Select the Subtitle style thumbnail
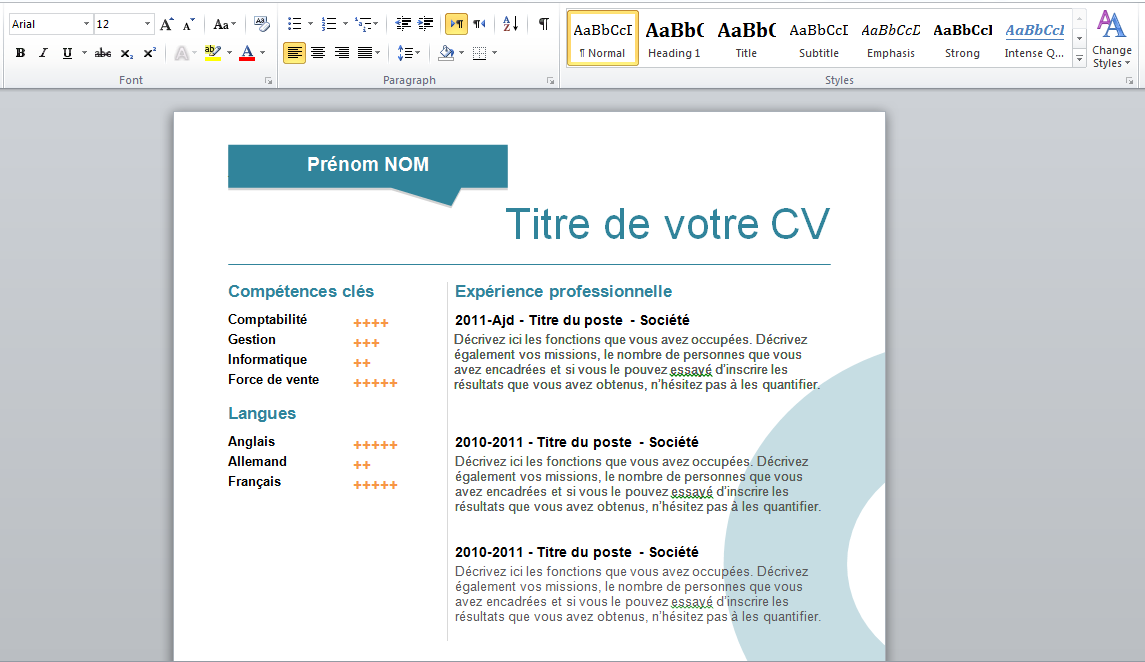Screen dimensions: 1145x662 tap(819, 39)
